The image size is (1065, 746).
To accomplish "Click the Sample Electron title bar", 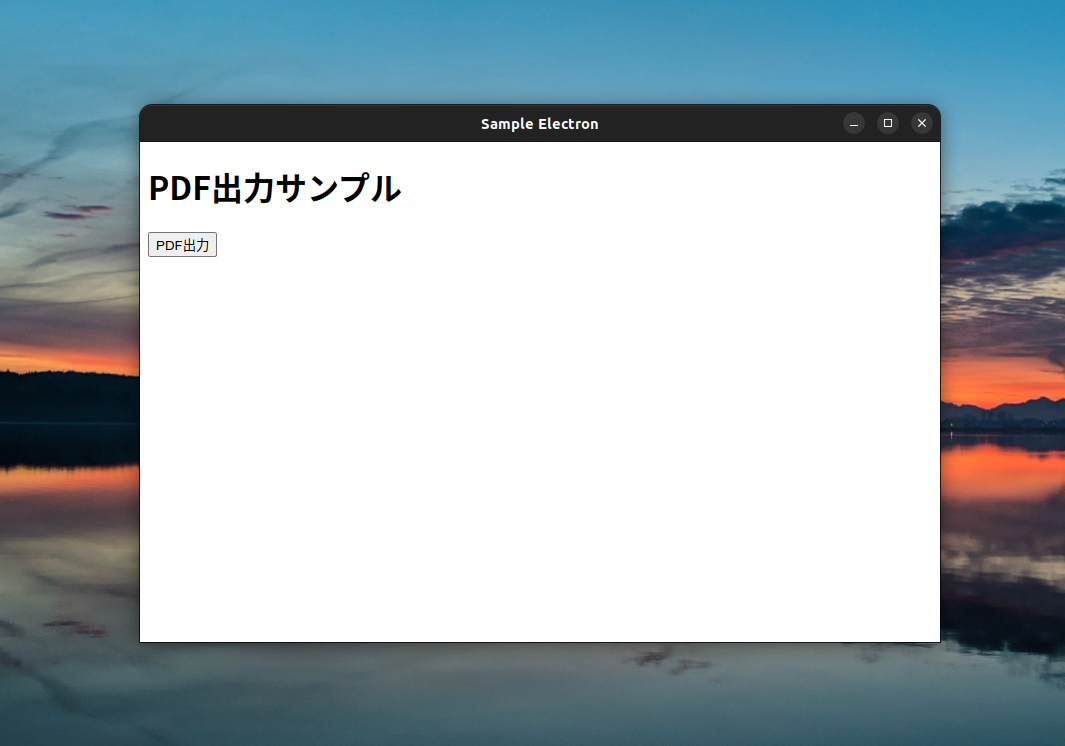I will point(540,123).
